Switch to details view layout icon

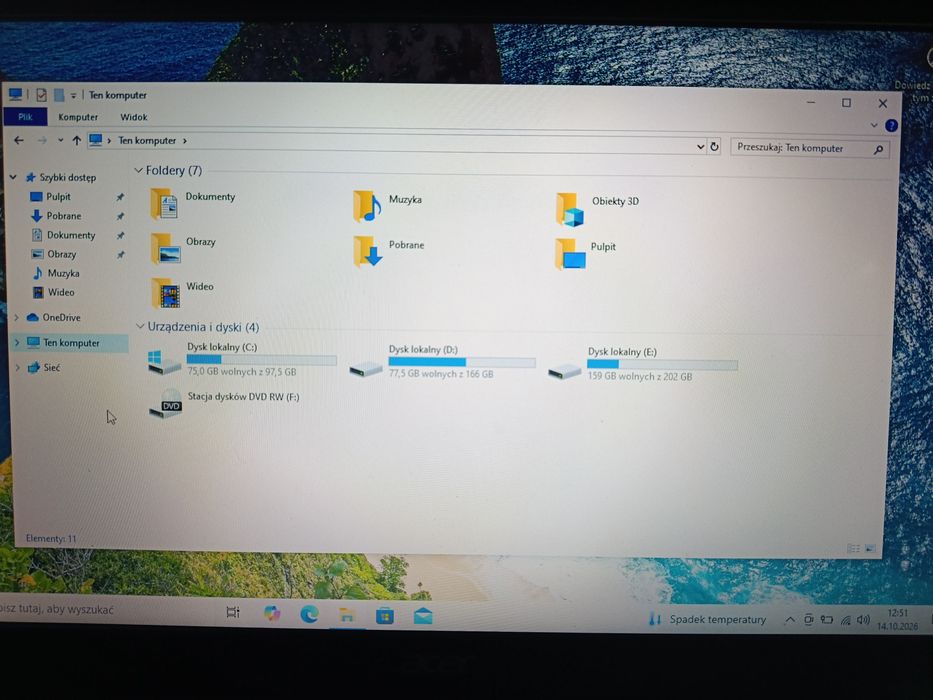pyautogui.click(x=853, y=548)
